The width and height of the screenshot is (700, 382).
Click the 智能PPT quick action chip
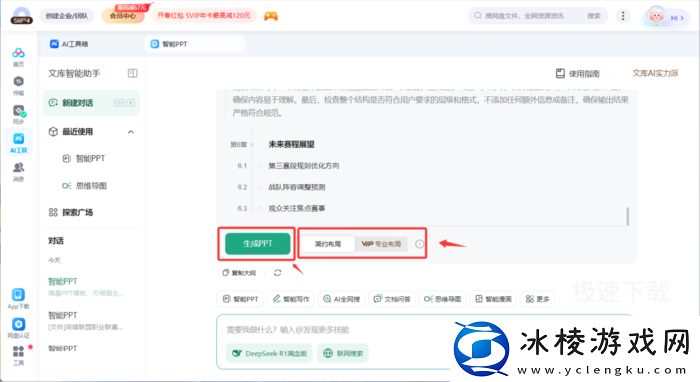(240, 299)
